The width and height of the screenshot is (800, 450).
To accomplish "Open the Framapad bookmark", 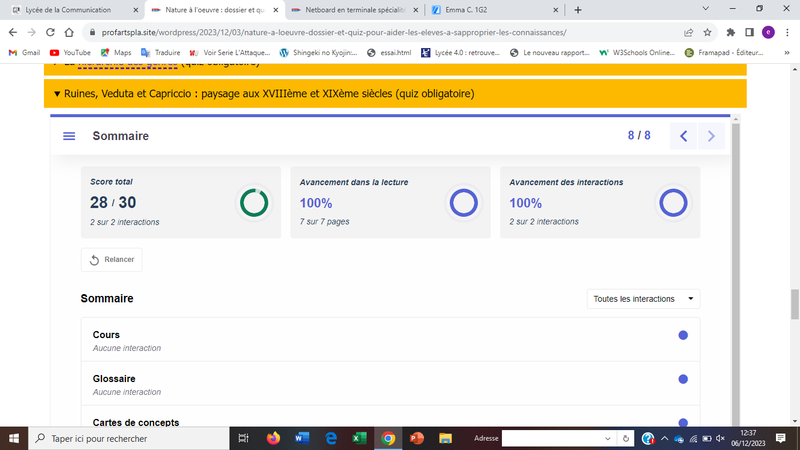I will 722,52.
